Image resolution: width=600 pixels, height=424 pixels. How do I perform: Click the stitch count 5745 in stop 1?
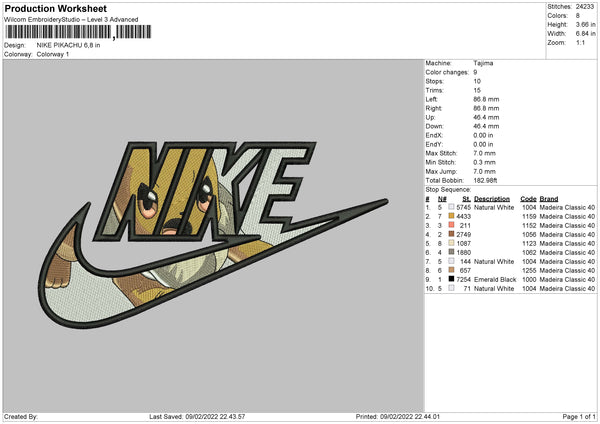(x=463, y=207)
